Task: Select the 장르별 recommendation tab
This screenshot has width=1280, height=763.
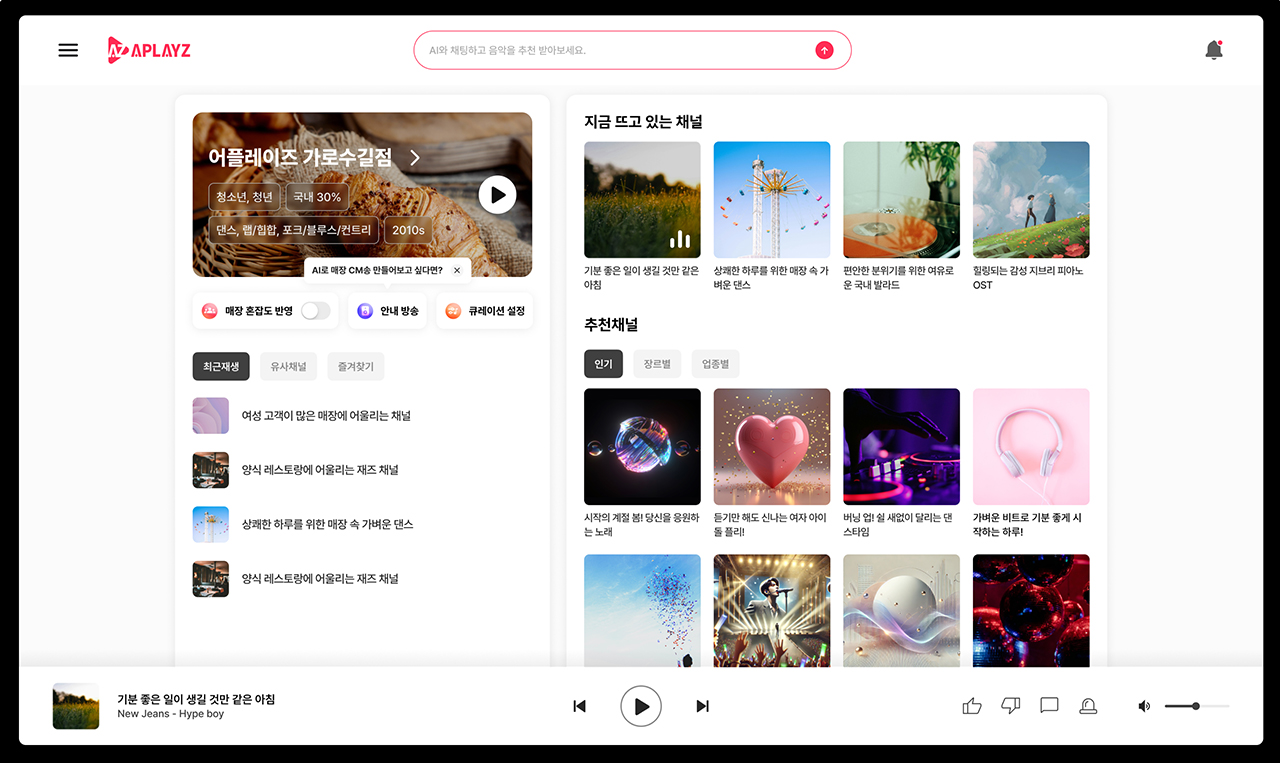Action: 656,364
